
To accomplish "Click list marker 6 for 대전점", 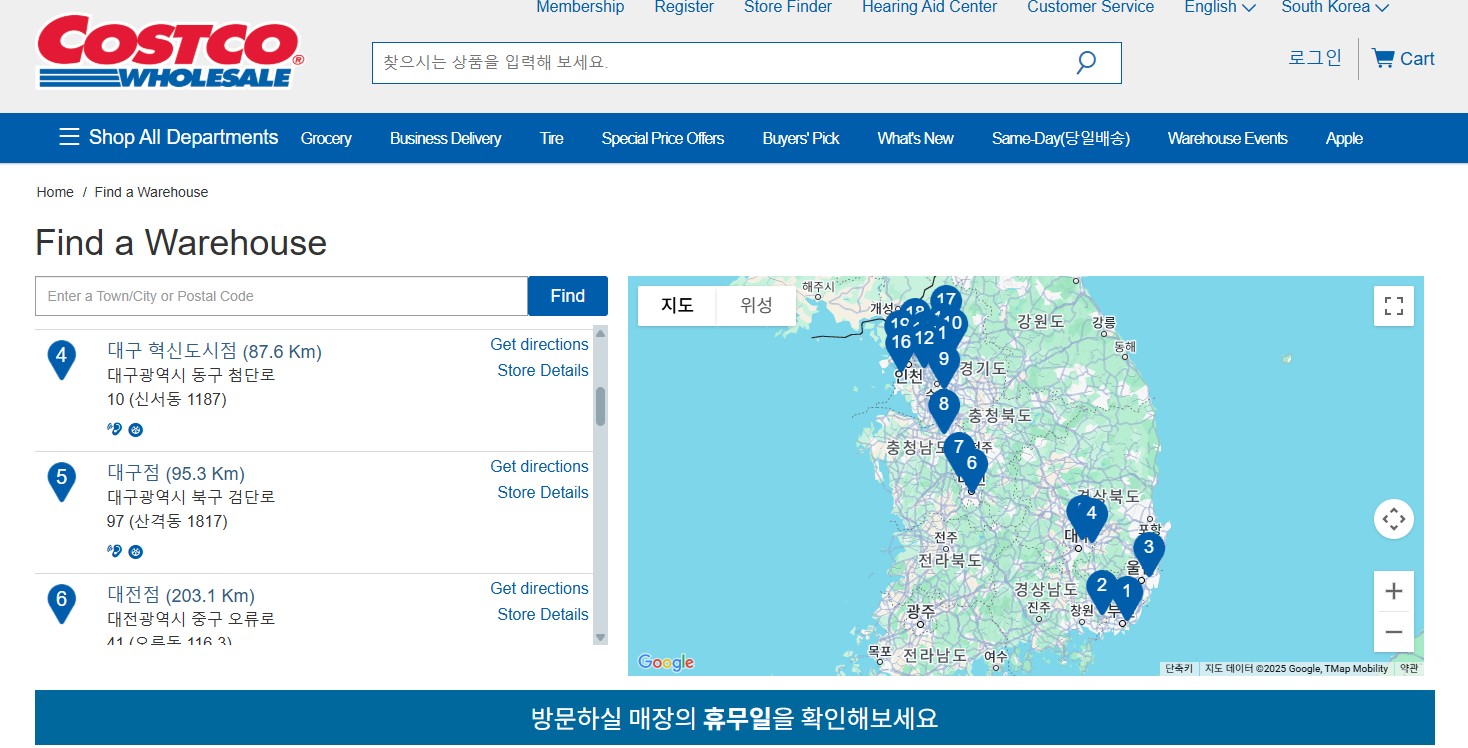I will (62, 603).
